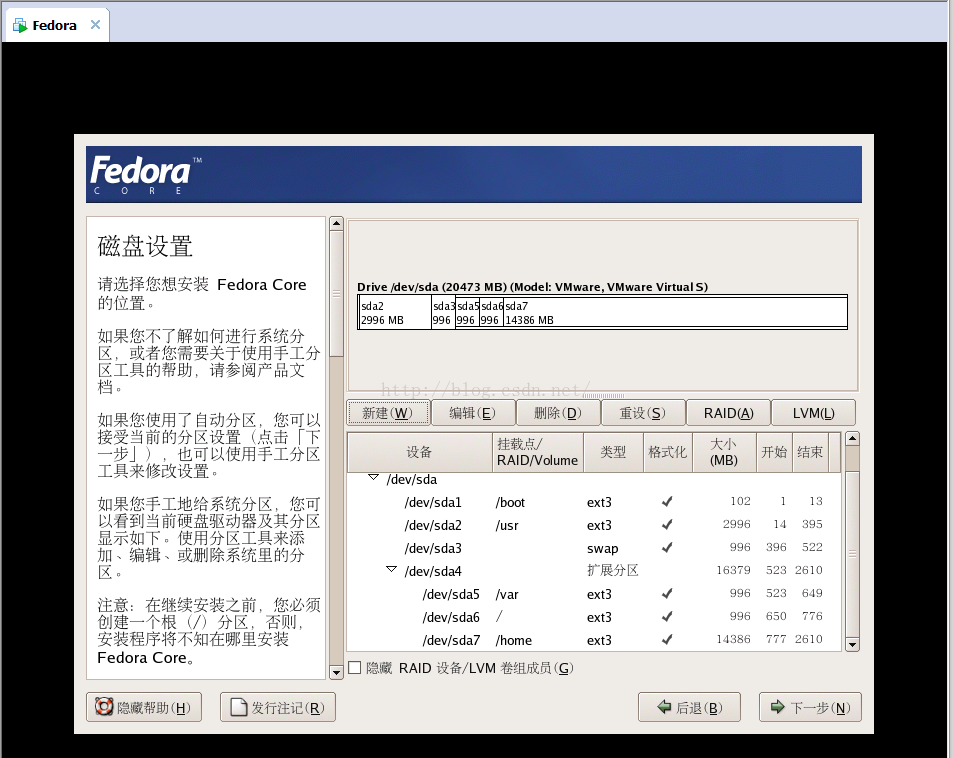The height and width of the screenshot is (758, 953).
Task: Click the /usr mount point cell
Action: click(507, 526)
